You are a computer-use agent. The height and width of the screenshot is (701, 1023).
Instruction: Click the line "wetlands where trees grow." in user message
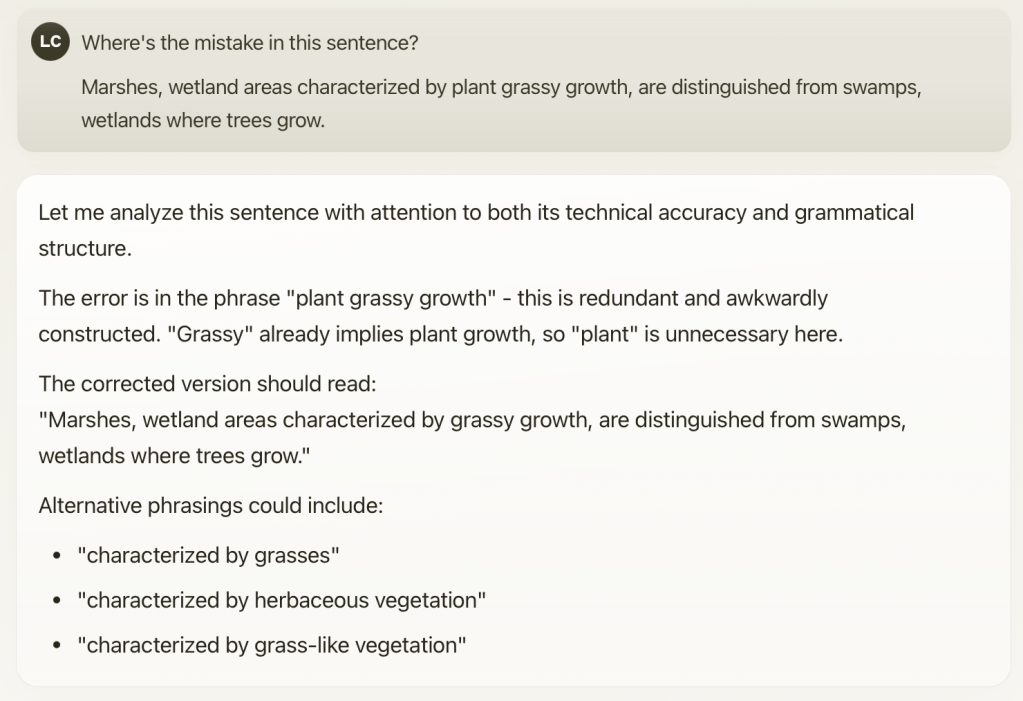click(x=203, y=122)
